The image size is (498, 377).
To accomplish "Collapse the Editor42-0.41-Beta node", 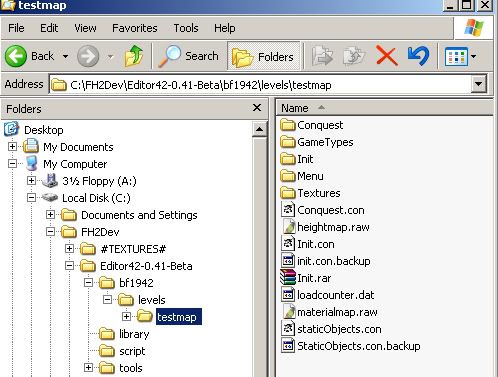I will 69,265.
